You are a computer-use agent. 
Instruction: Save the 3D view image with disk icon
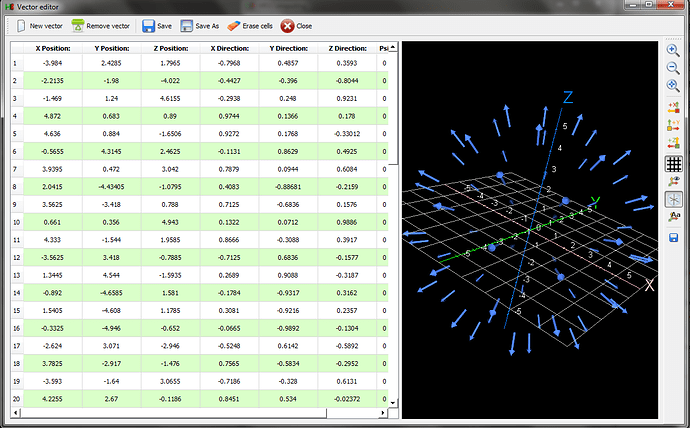(674, 237)
